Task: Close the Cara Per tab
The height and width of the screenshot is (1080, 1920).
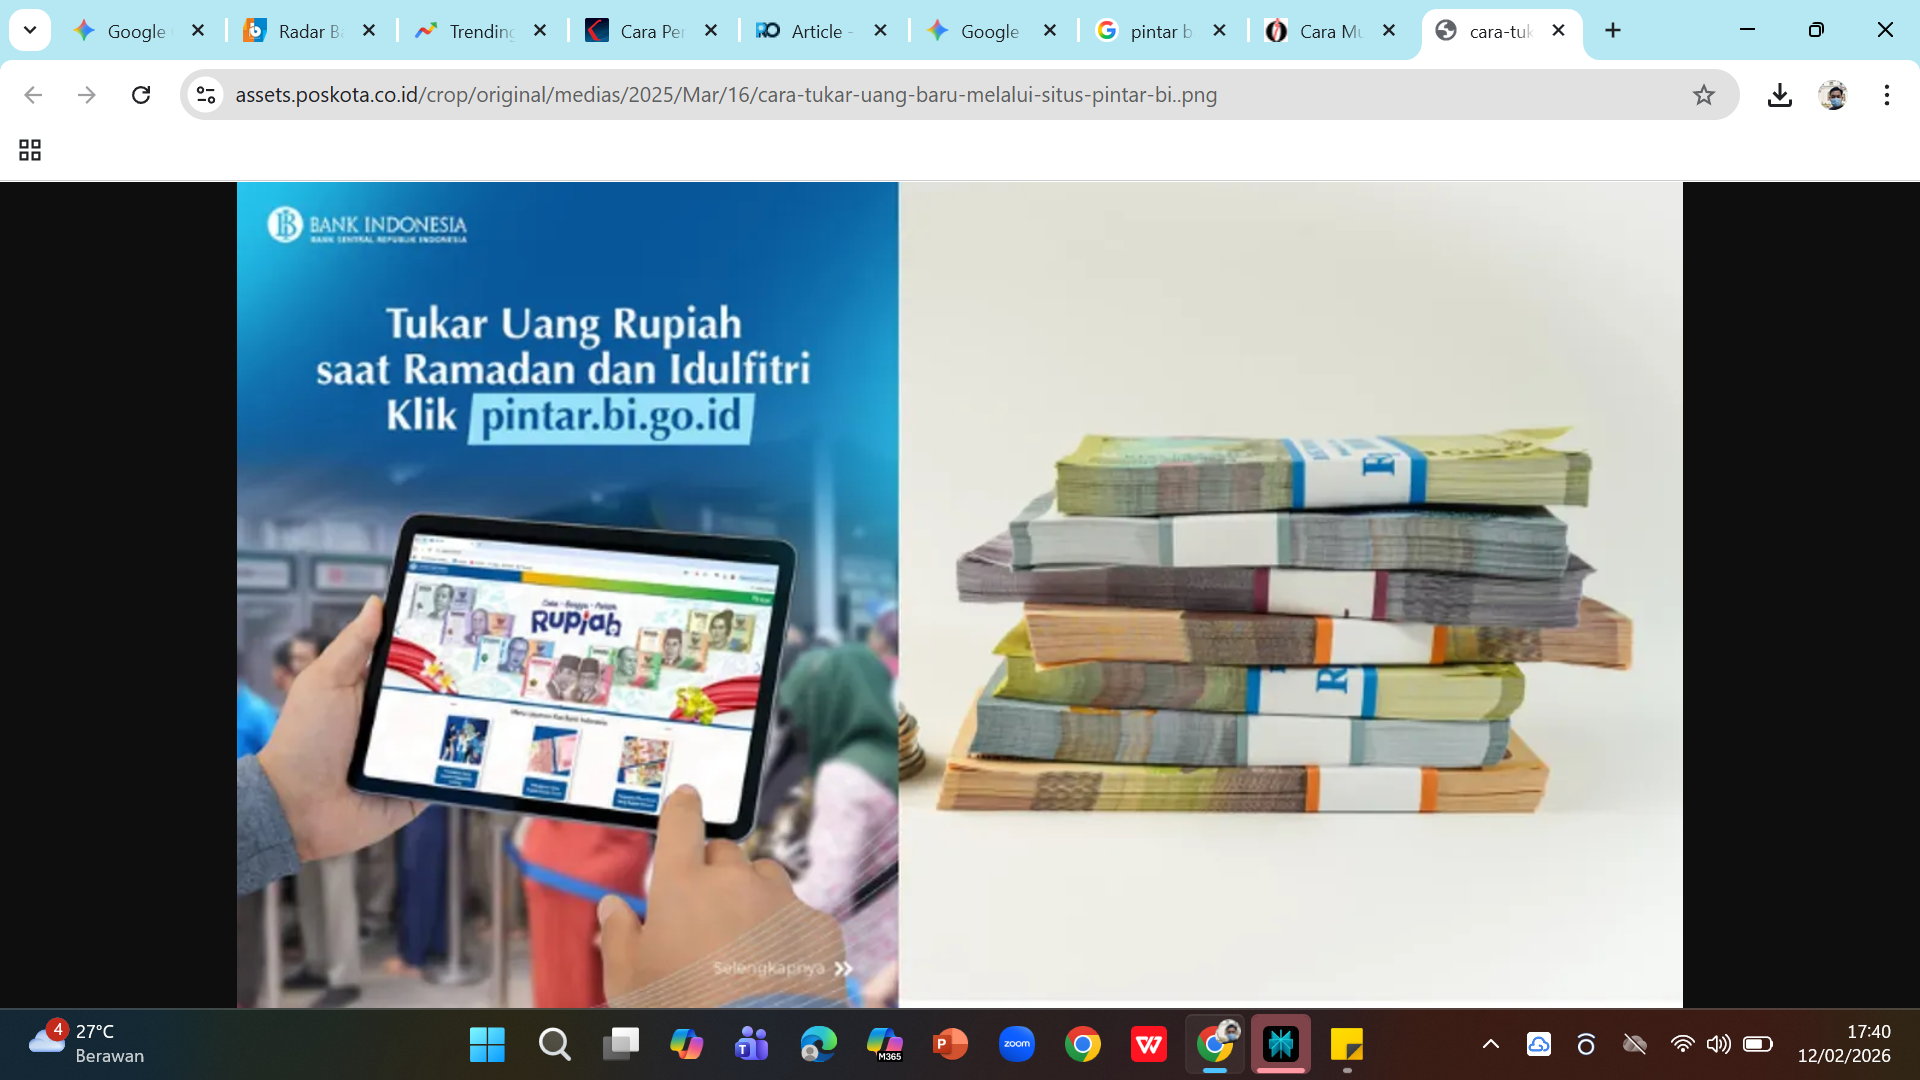Action: 711,31
